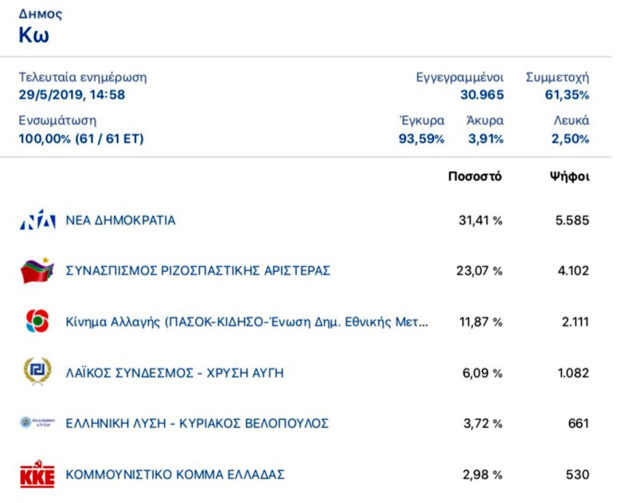Select Chrysi Avgi vote count 1.082
The height and width of the screenshot is (503, 620).
[x=573, y=373]
